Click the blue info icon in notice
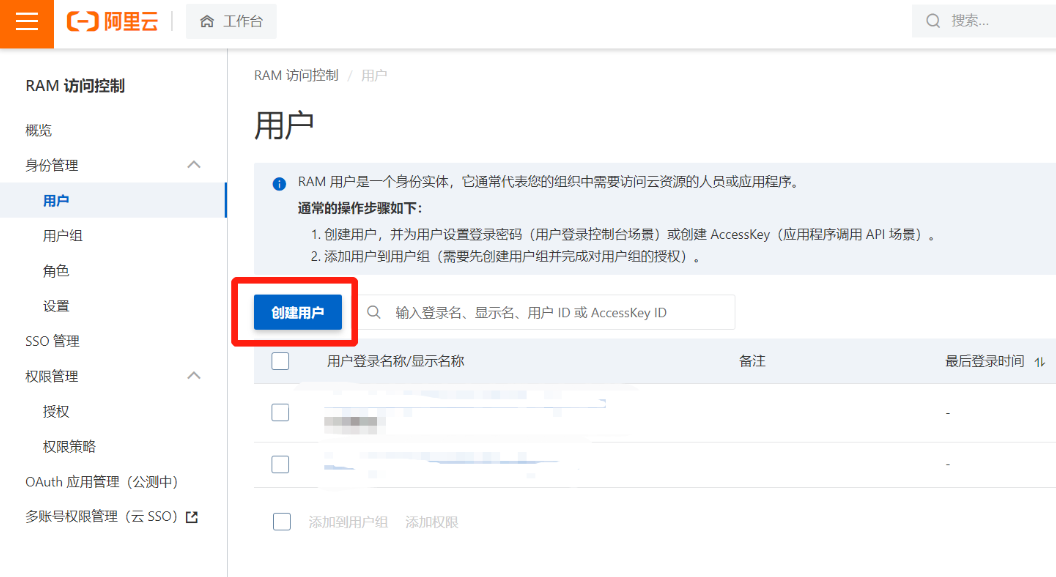The height and width of the screenshot is (577, 1056). click(280, 184)
